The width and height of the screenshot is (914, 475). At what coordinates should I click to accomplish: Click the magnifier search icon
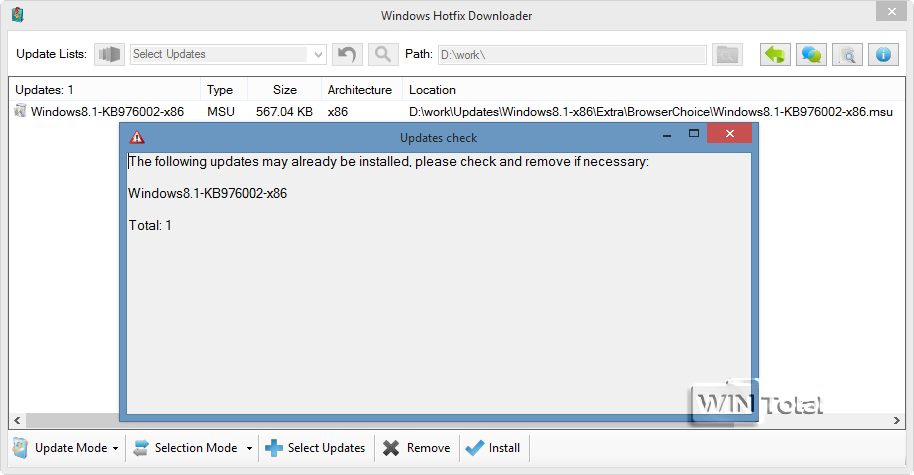tap(383, 54)
